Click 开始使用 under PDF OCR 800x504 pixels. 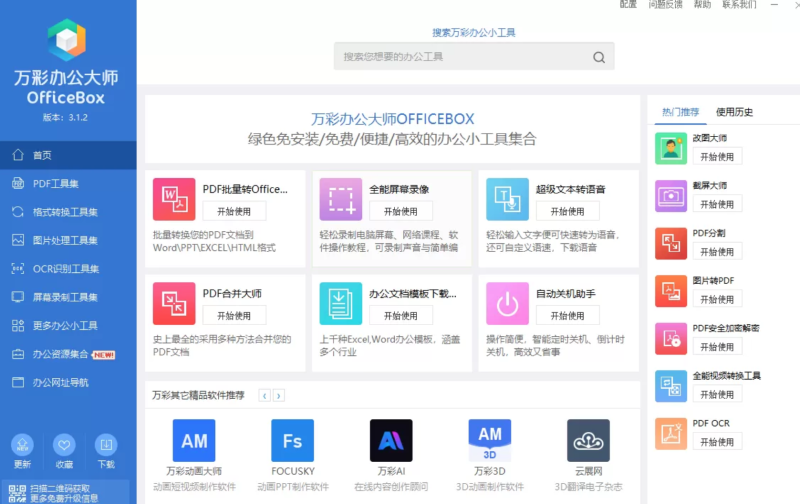pos(717,442)
